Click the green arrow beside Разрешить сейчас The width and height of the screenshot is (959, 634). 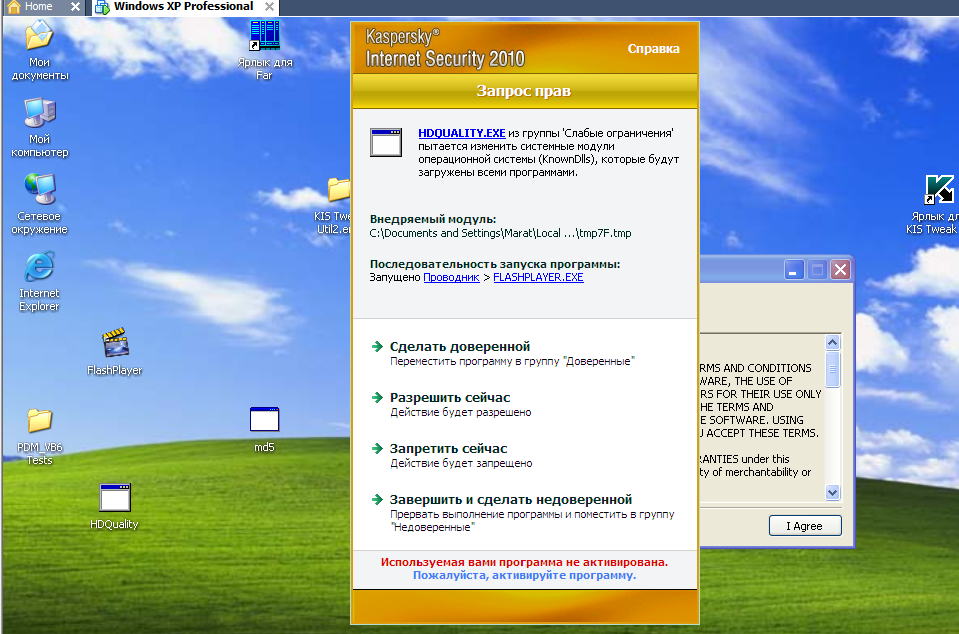(x=377, y=397)
